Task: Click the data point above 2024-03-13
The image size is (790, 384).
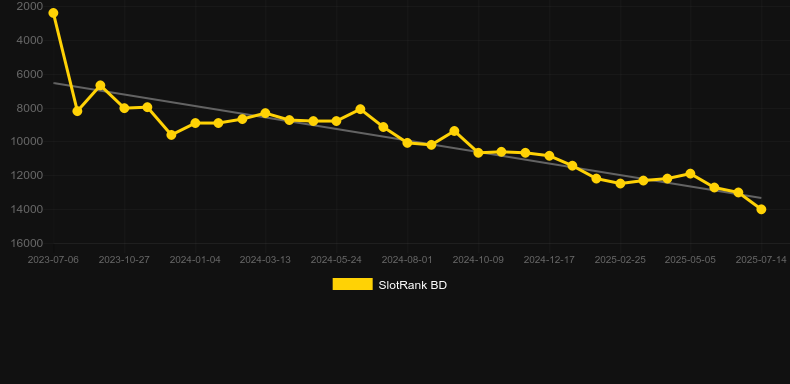Action: point(266,113)
